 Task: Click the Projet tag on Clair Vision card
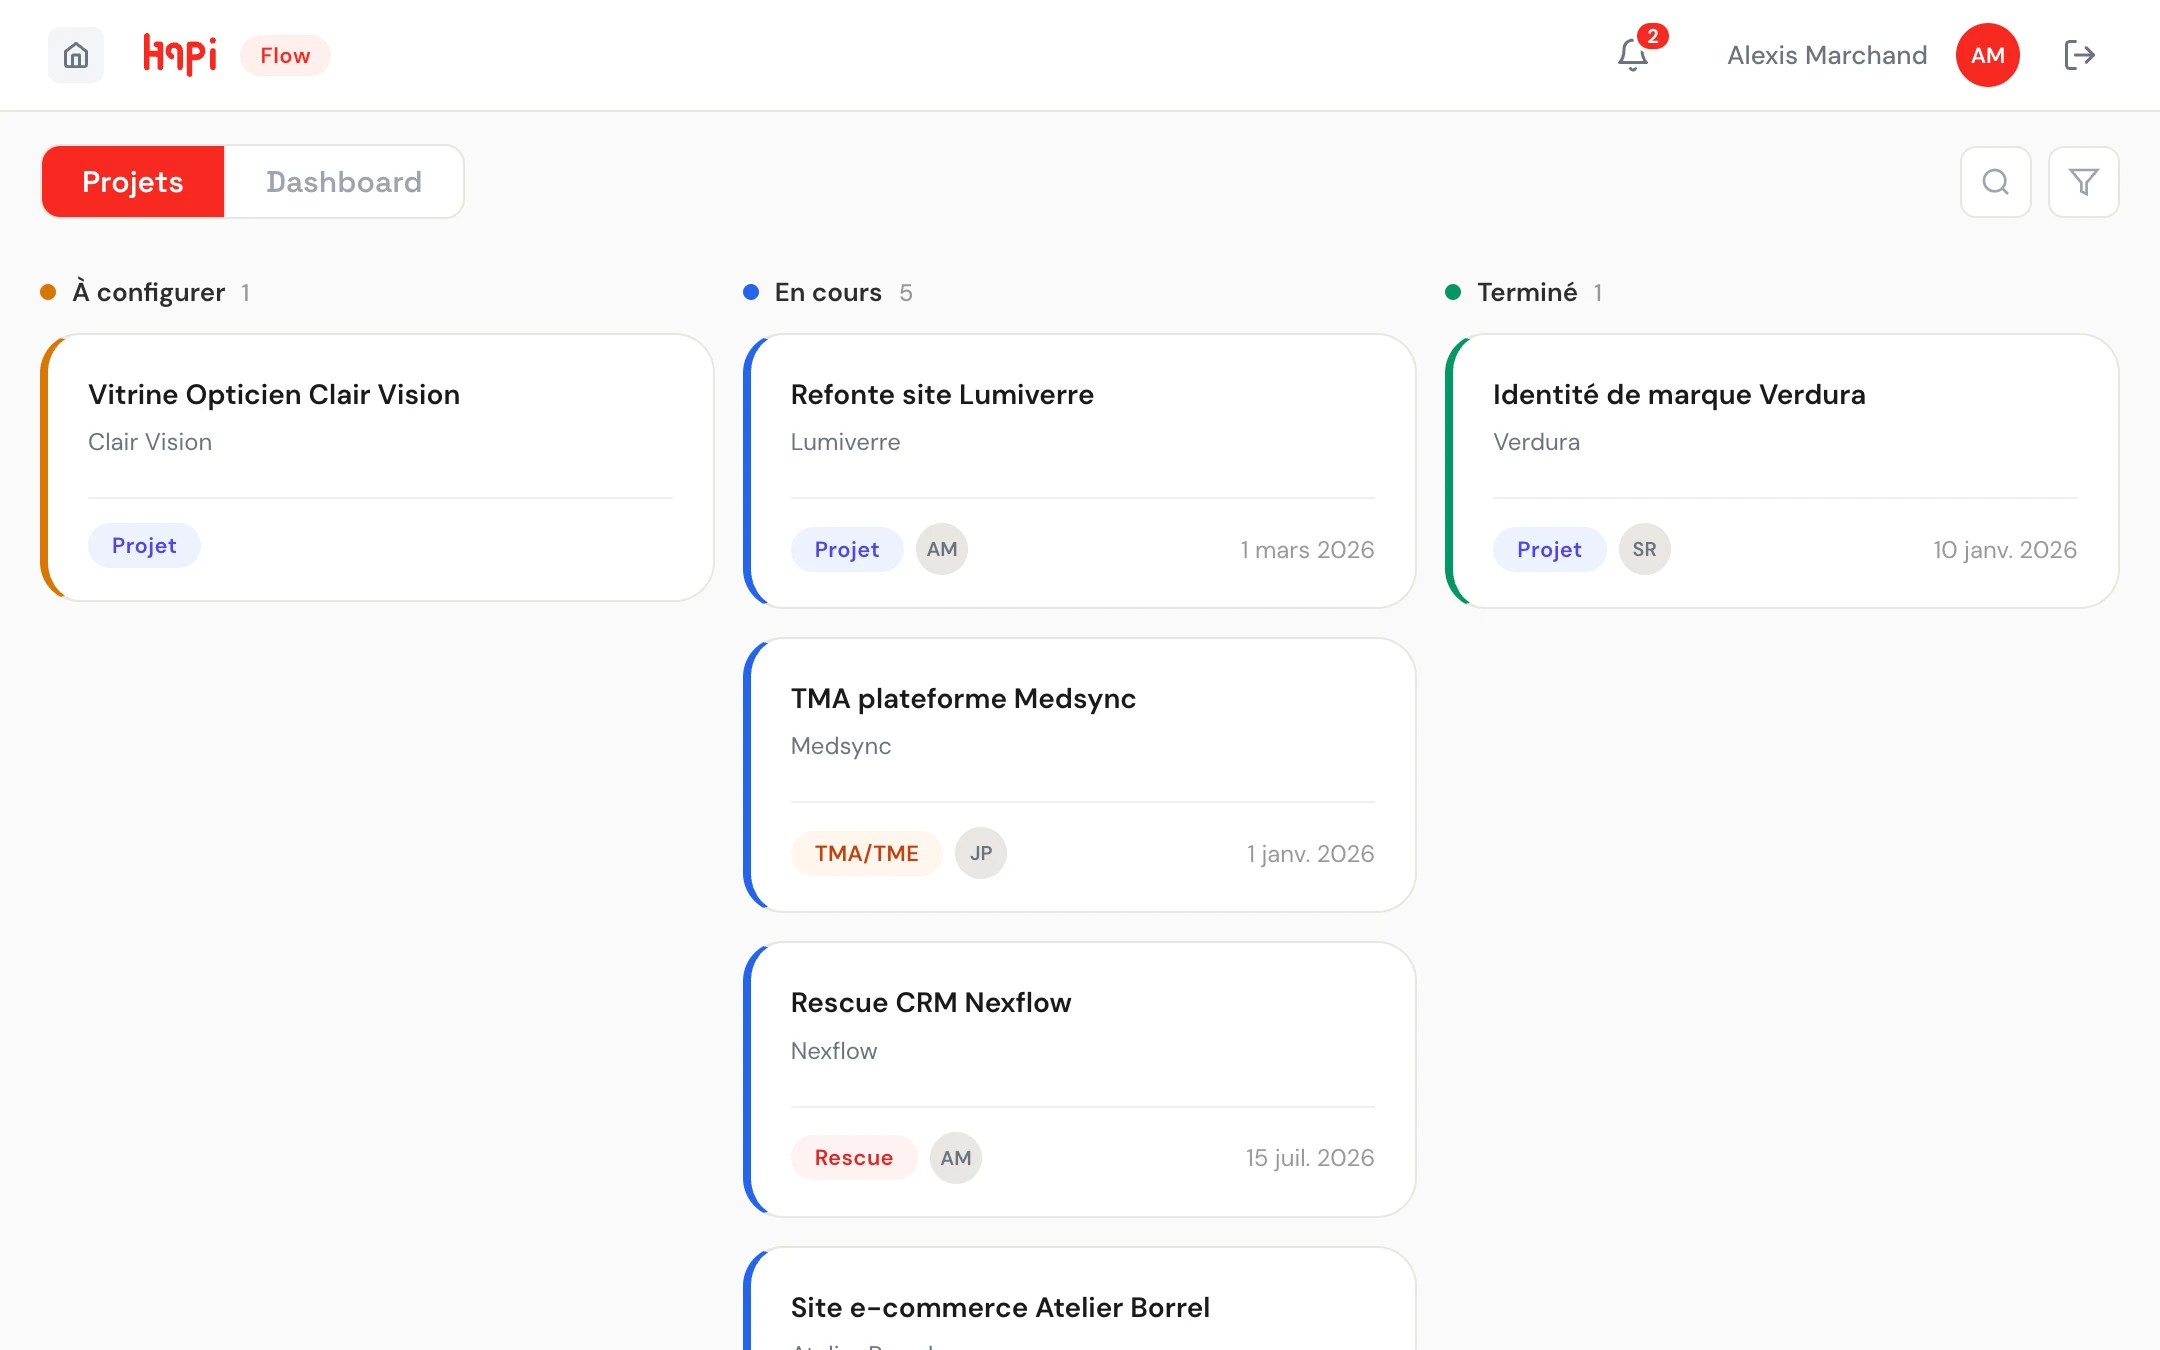(x=144, y=545)
